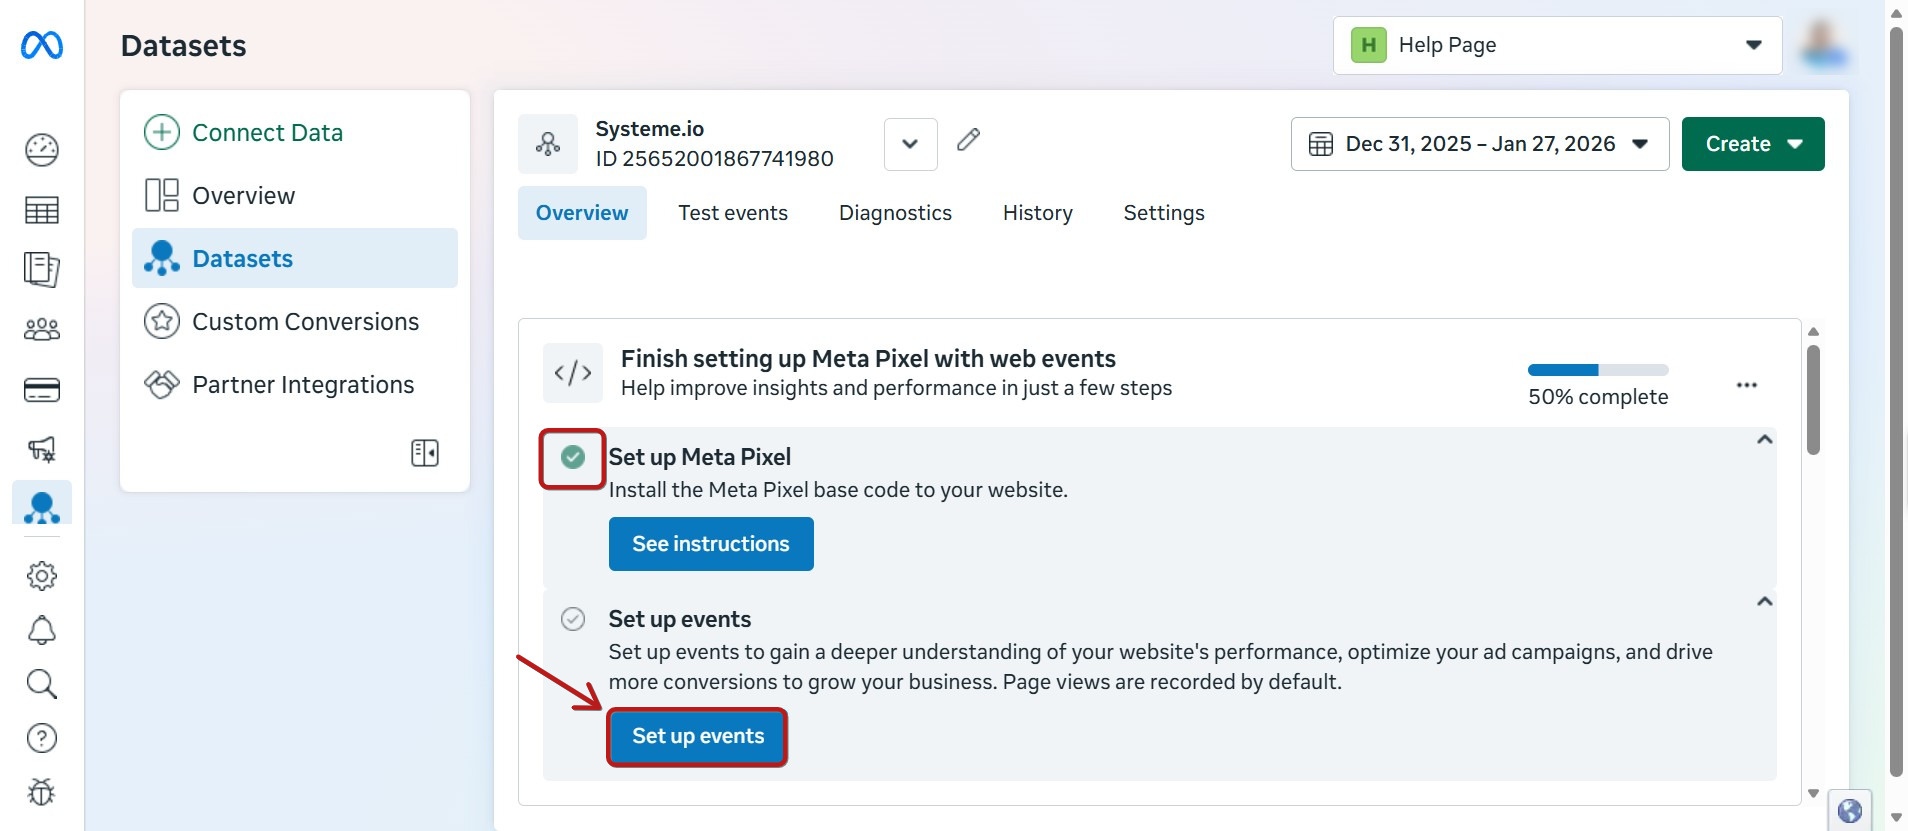
Task: Click the Meta logo icon
Action: [42, 45]
